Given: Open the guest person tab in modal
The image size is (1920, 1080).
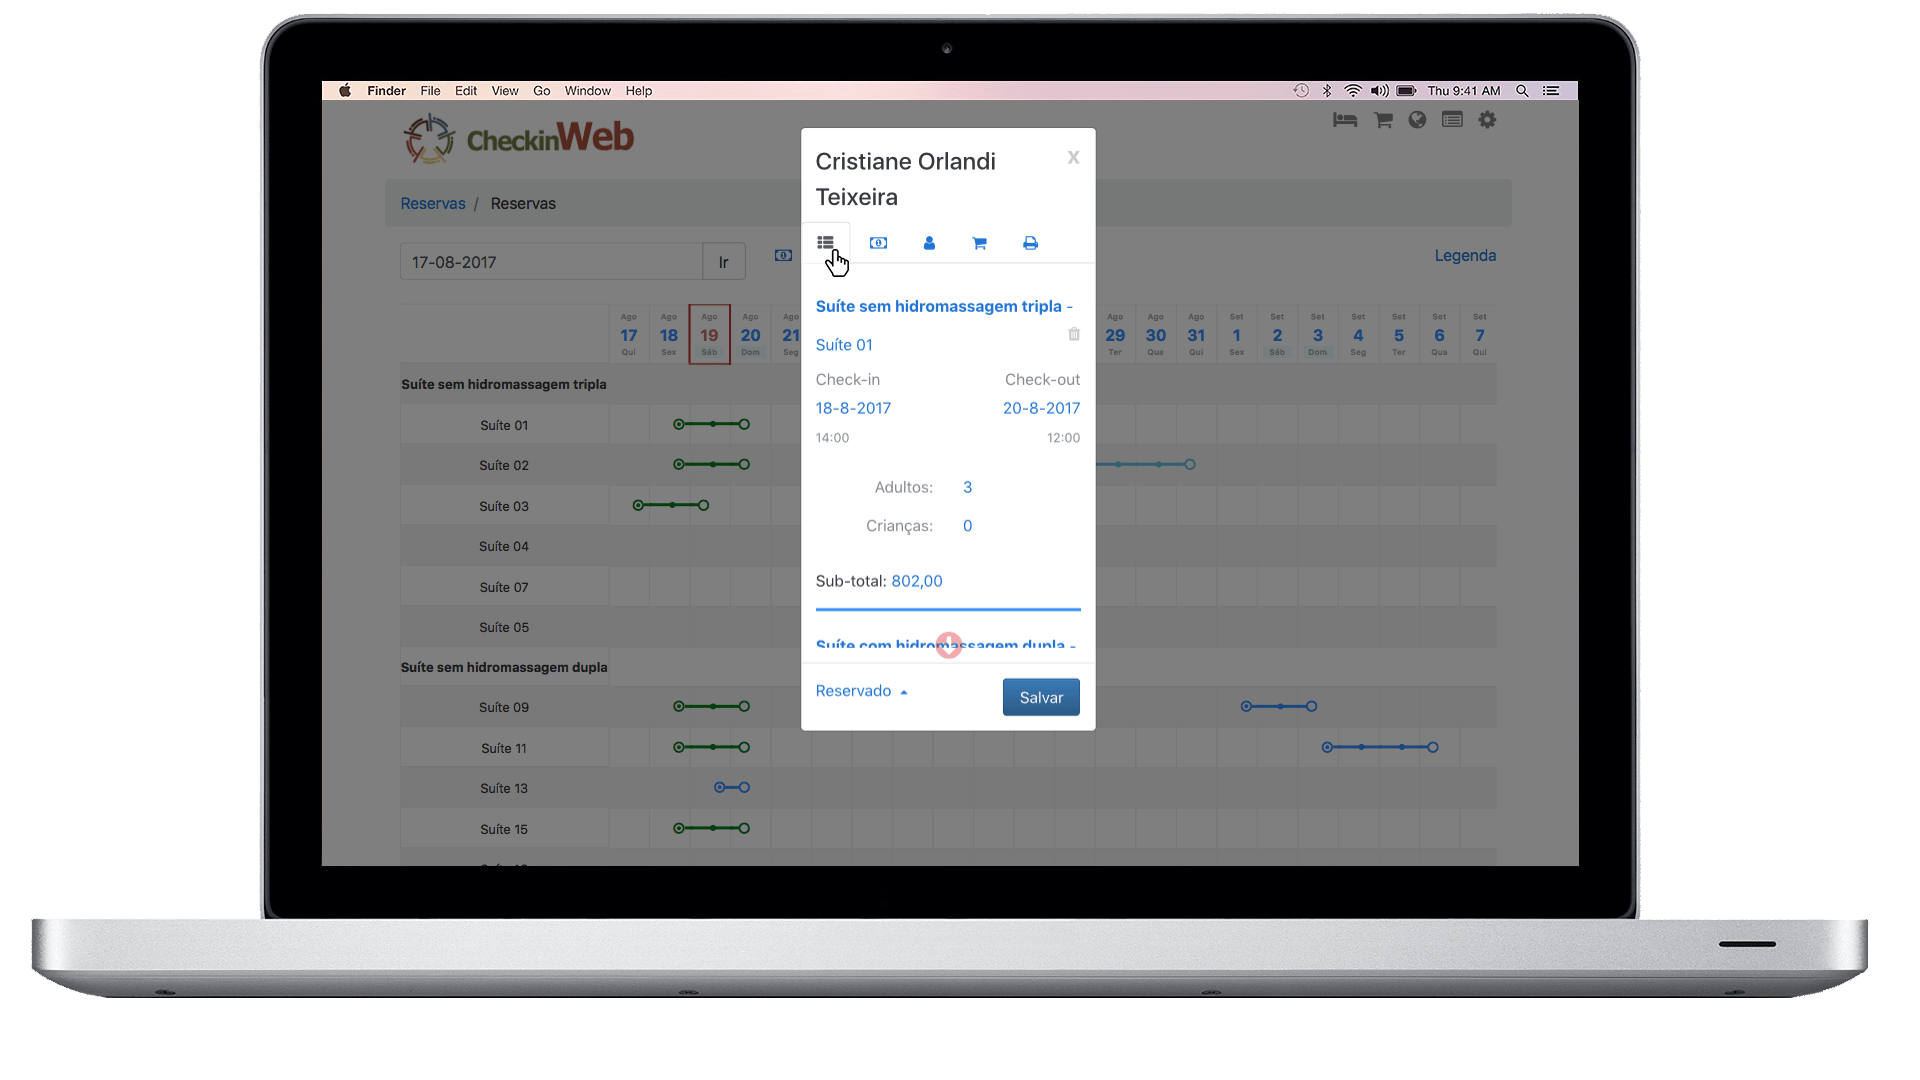Looking at the screenshot, I should tap(929, 243).
